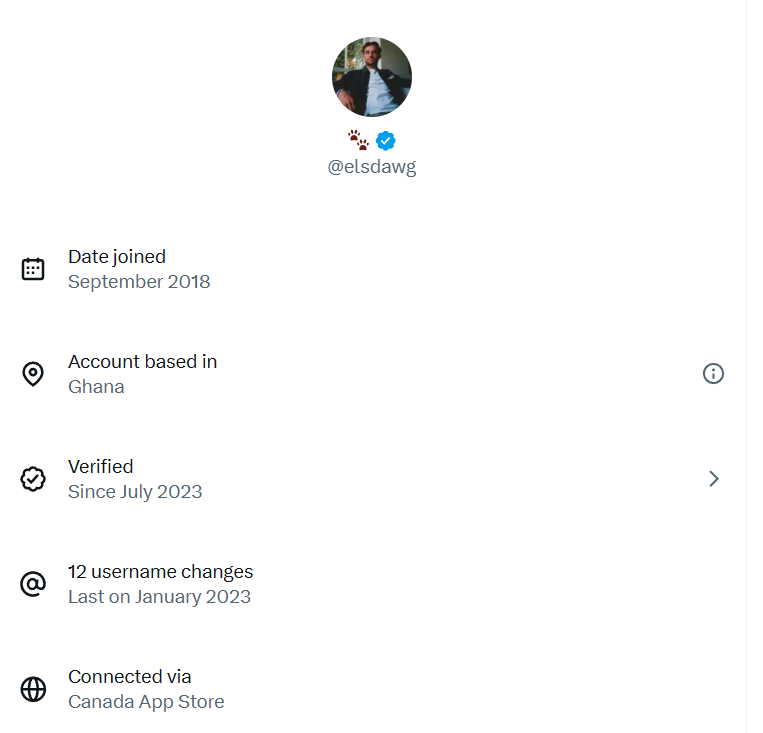
Task: Click the verified badge outline icon
Action: tap(33, 479)
